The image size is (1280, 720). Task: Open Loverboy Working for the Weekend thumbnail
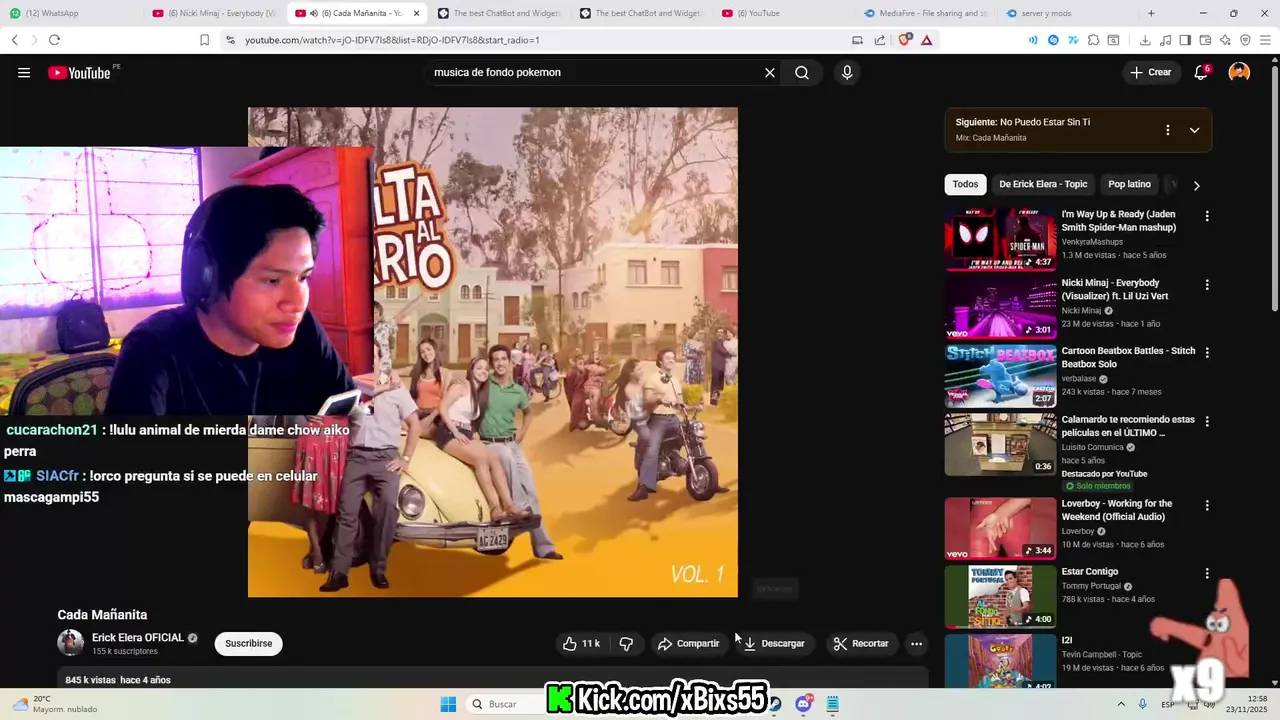click(x=1000, y=529)
